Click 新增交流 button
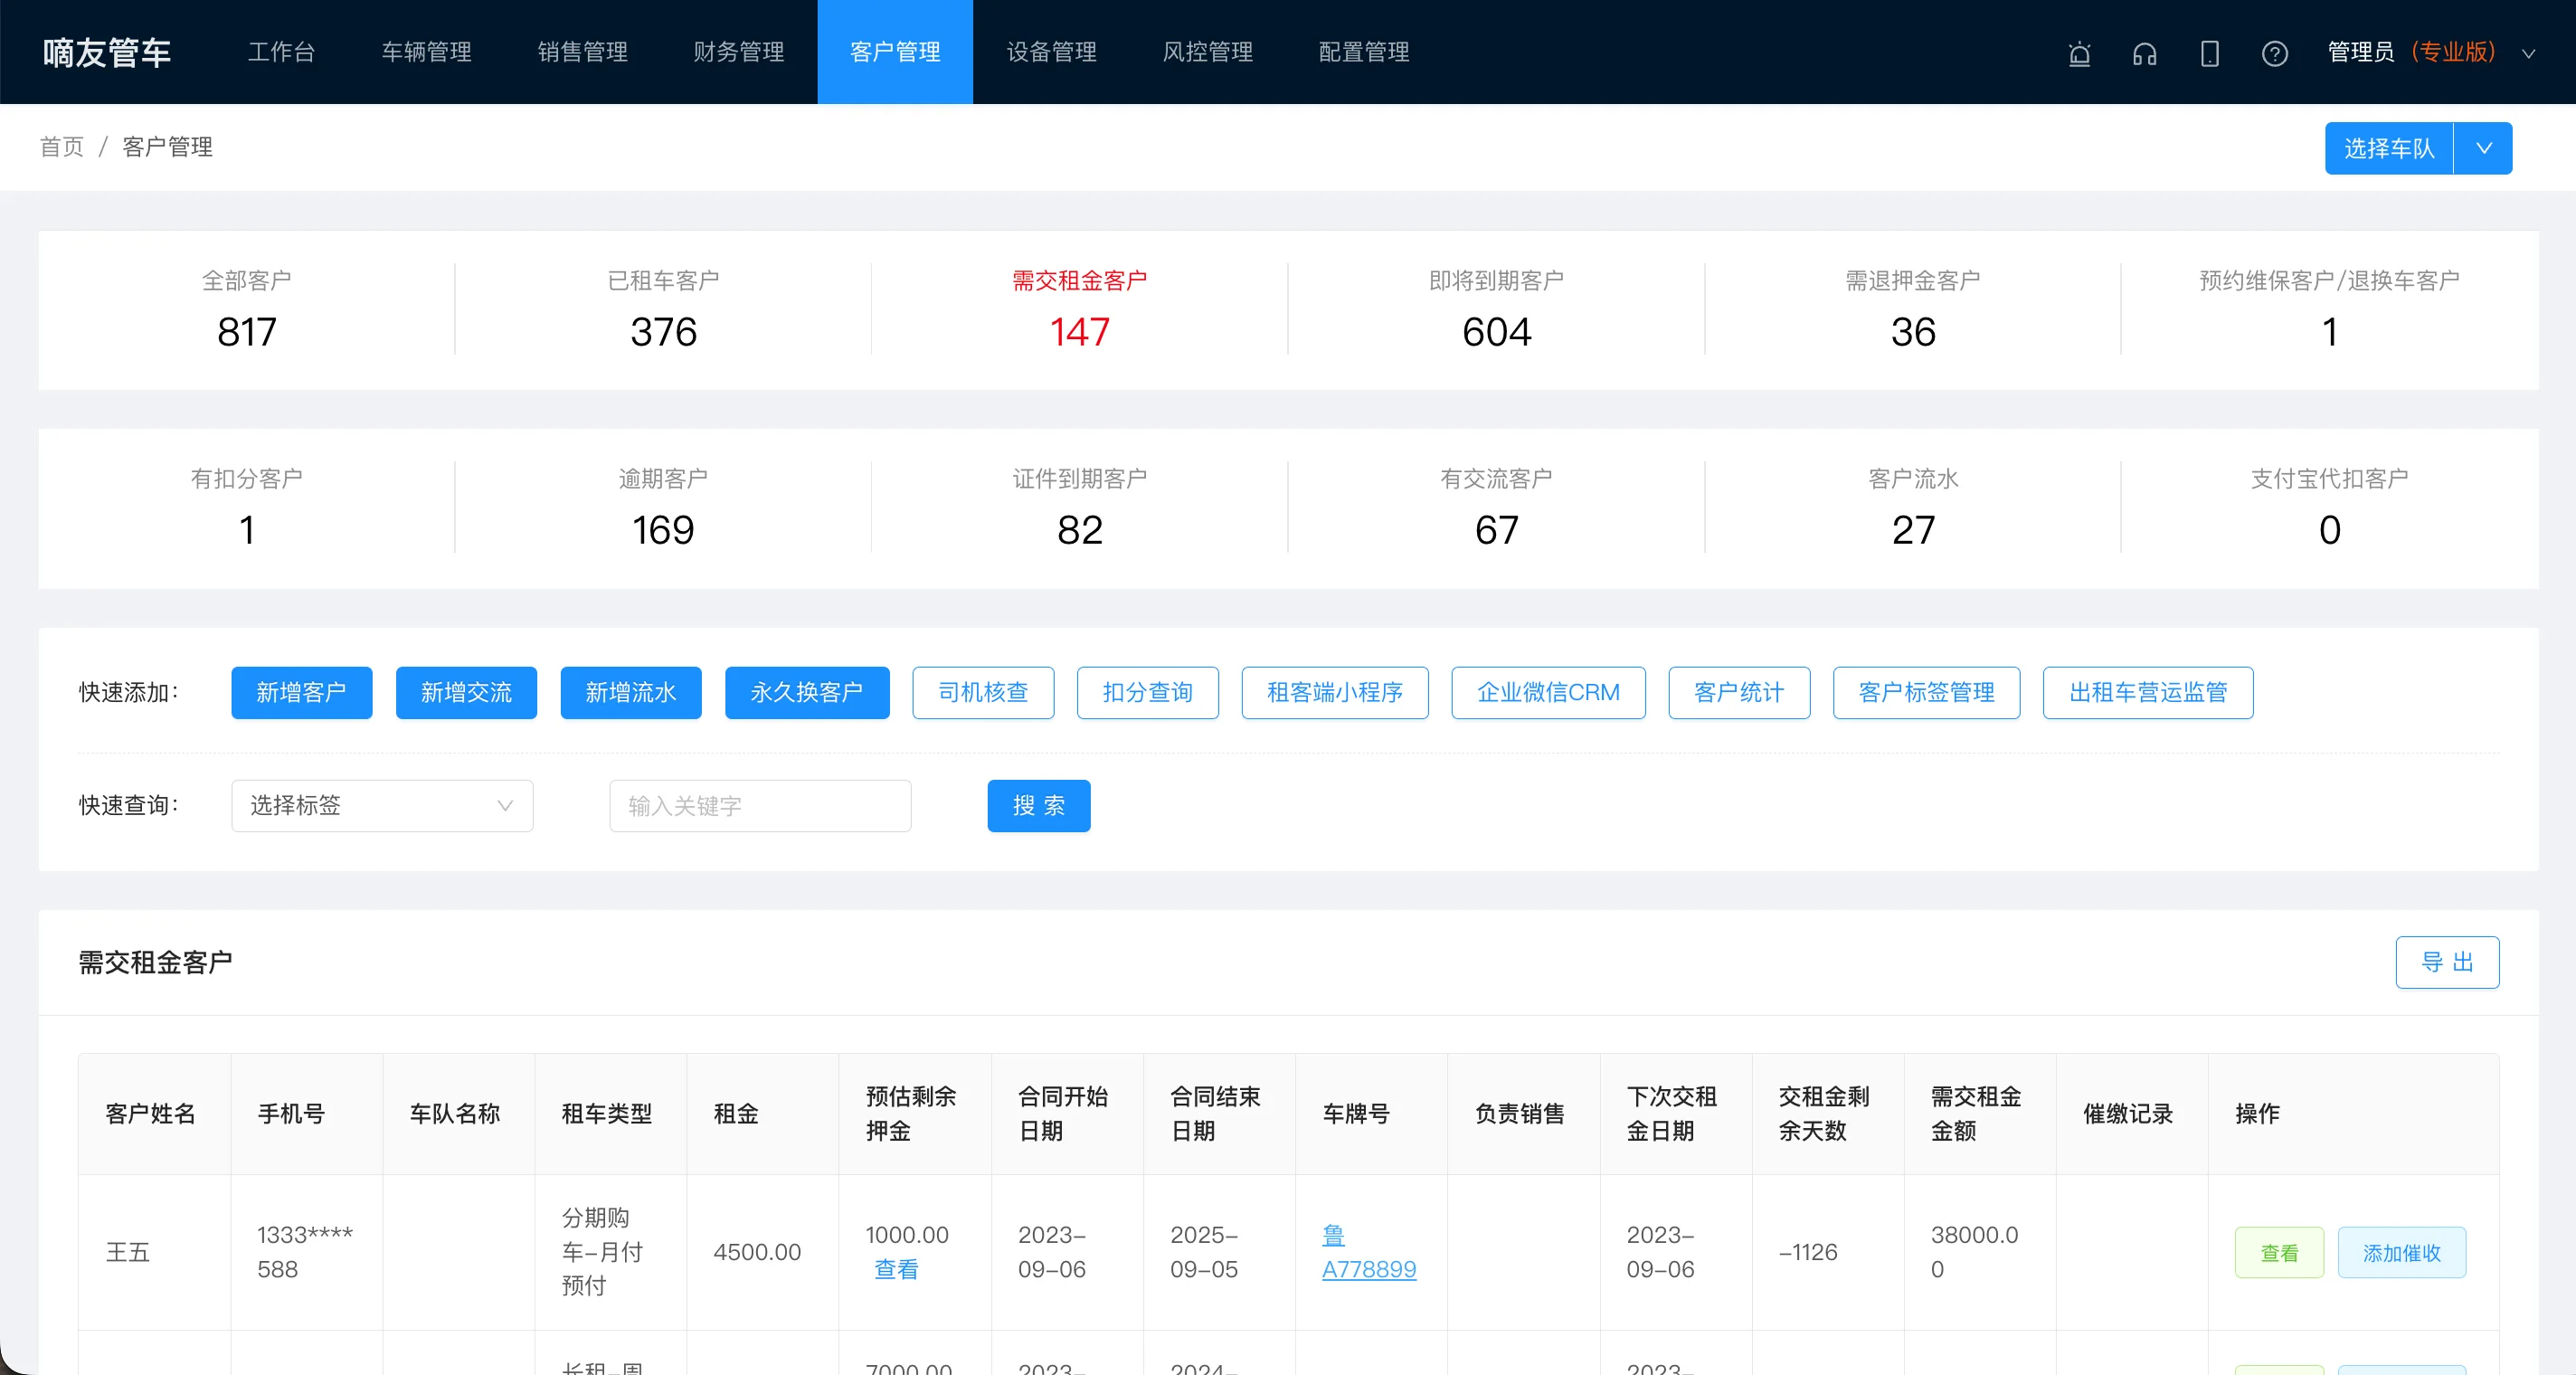Viewport: 2576px width, 1375px height. (x=466, y=692)
